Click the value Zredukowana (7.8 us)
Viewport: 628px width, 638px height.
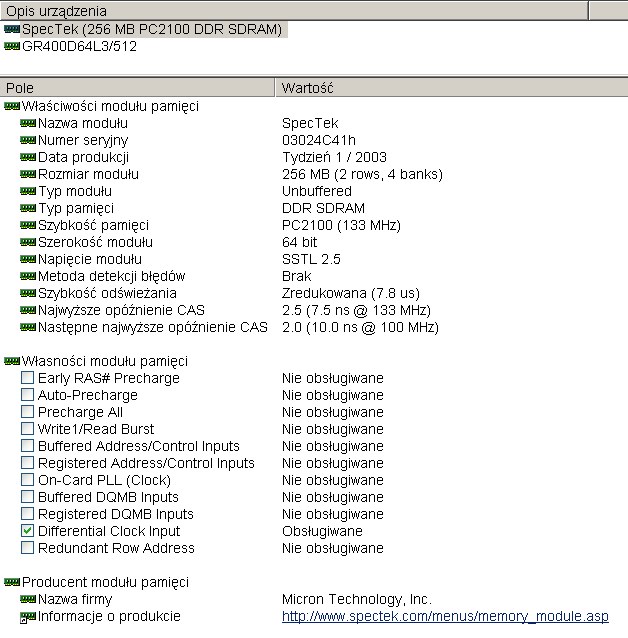coord(350,293)
